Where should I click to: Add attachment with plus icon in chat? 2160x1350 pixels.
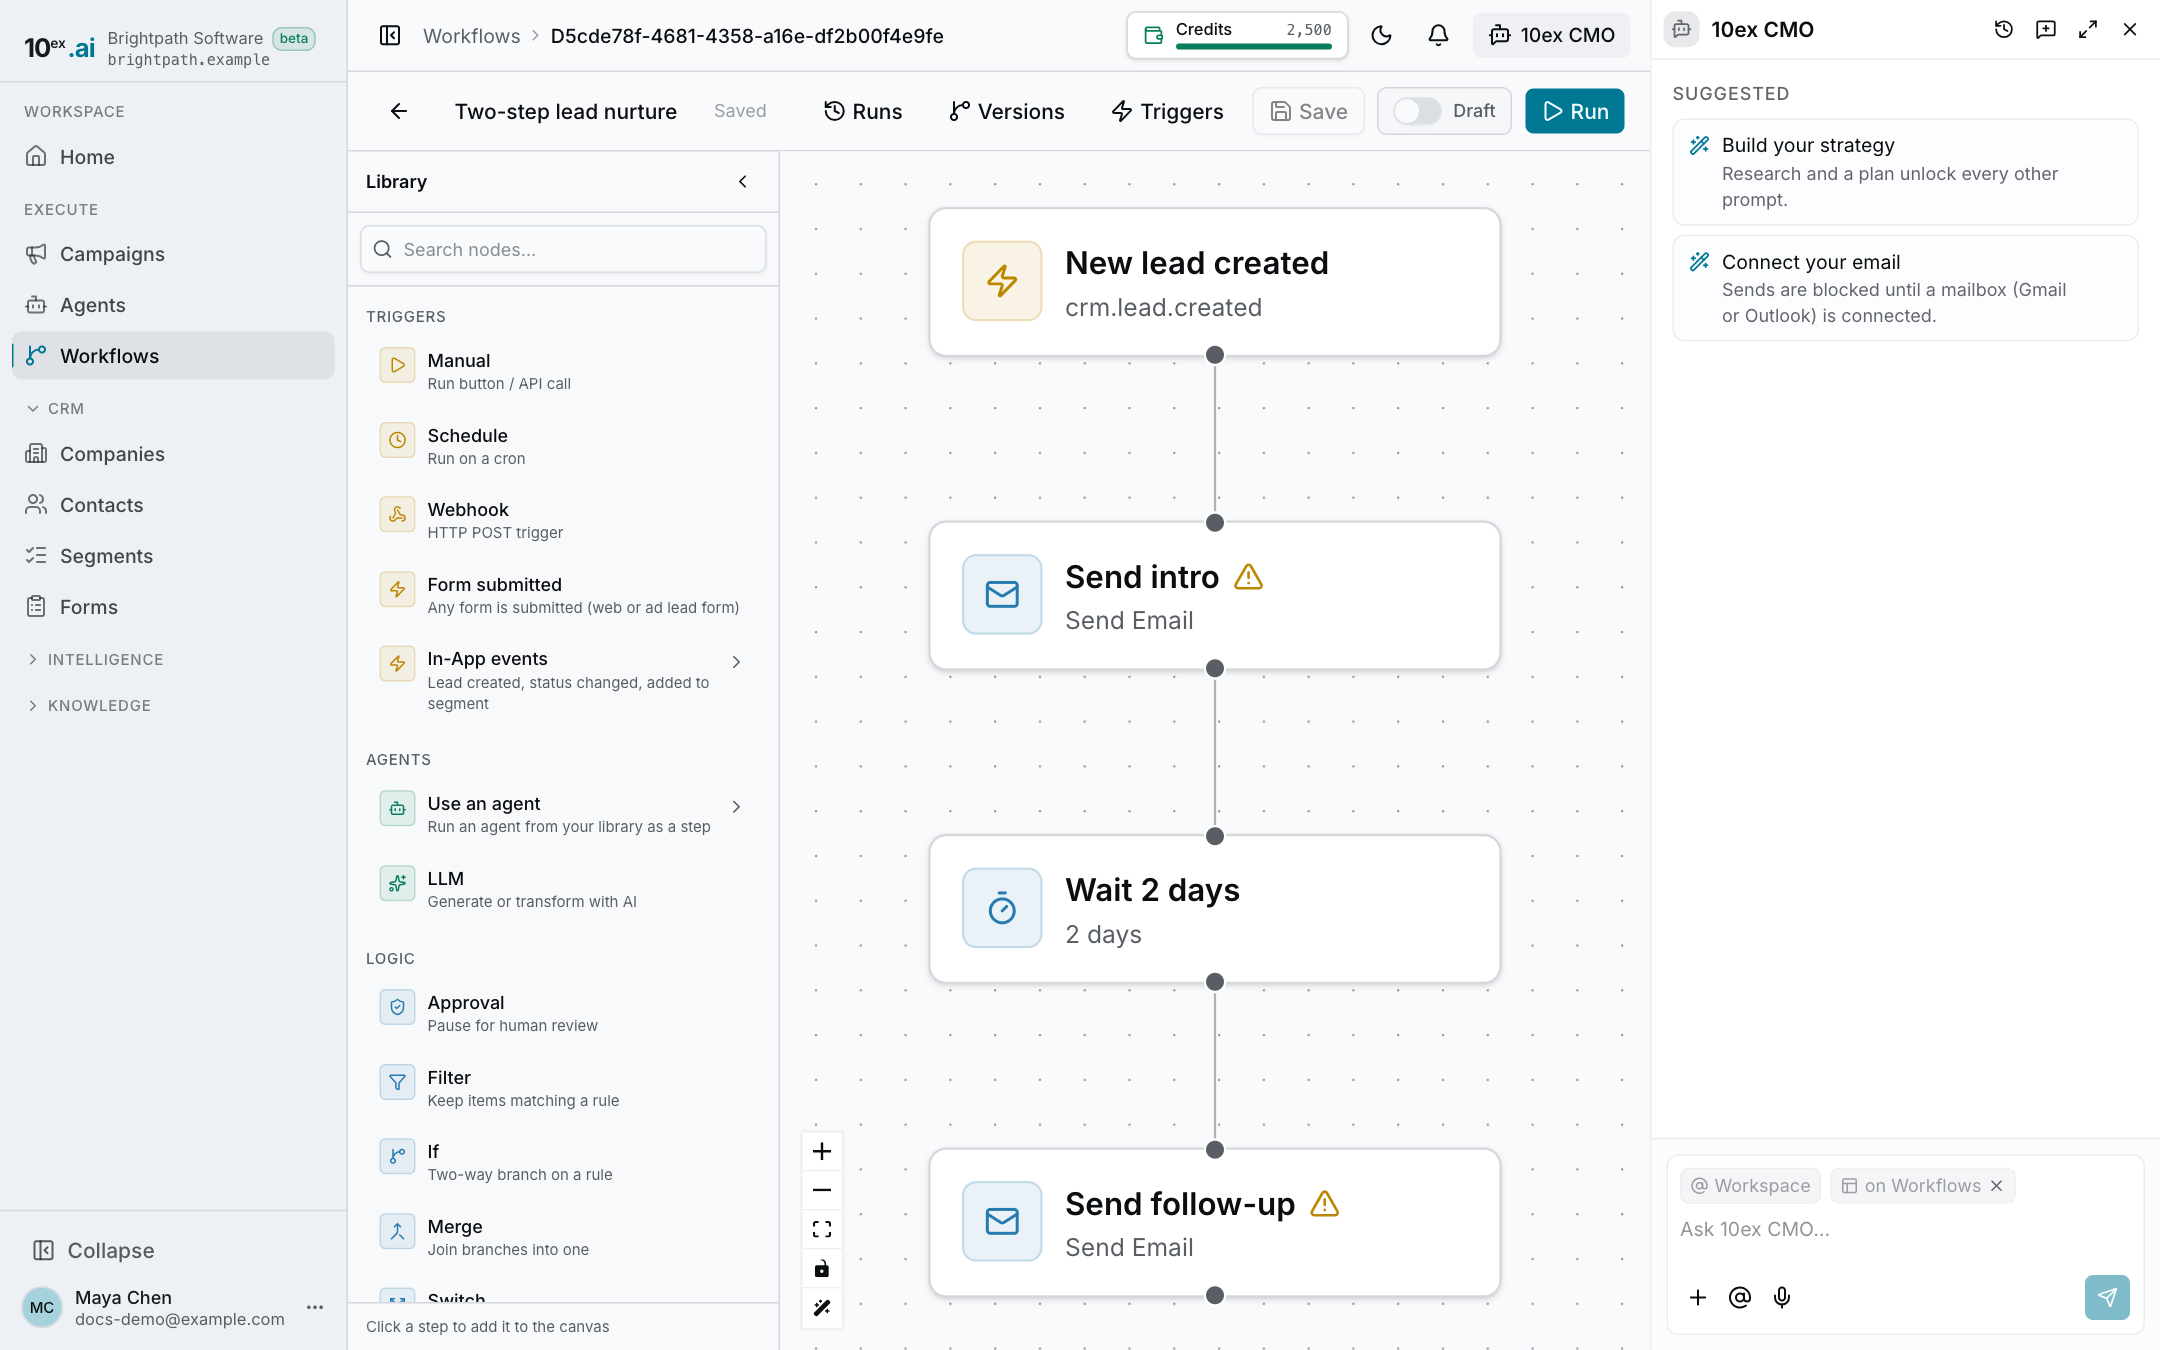point(1698,1297)
